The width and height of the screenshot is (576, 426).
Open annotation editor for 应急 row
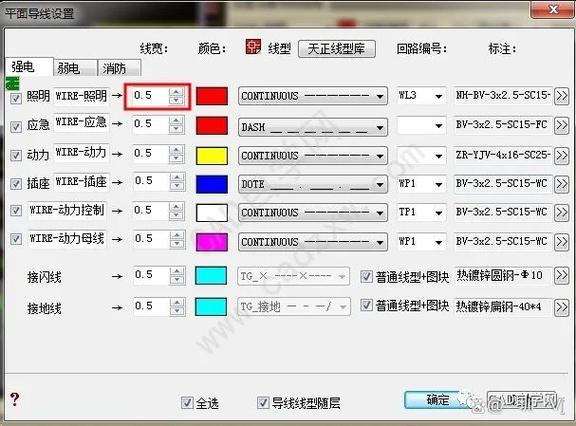pyautogui.click(x=562, y=126)
